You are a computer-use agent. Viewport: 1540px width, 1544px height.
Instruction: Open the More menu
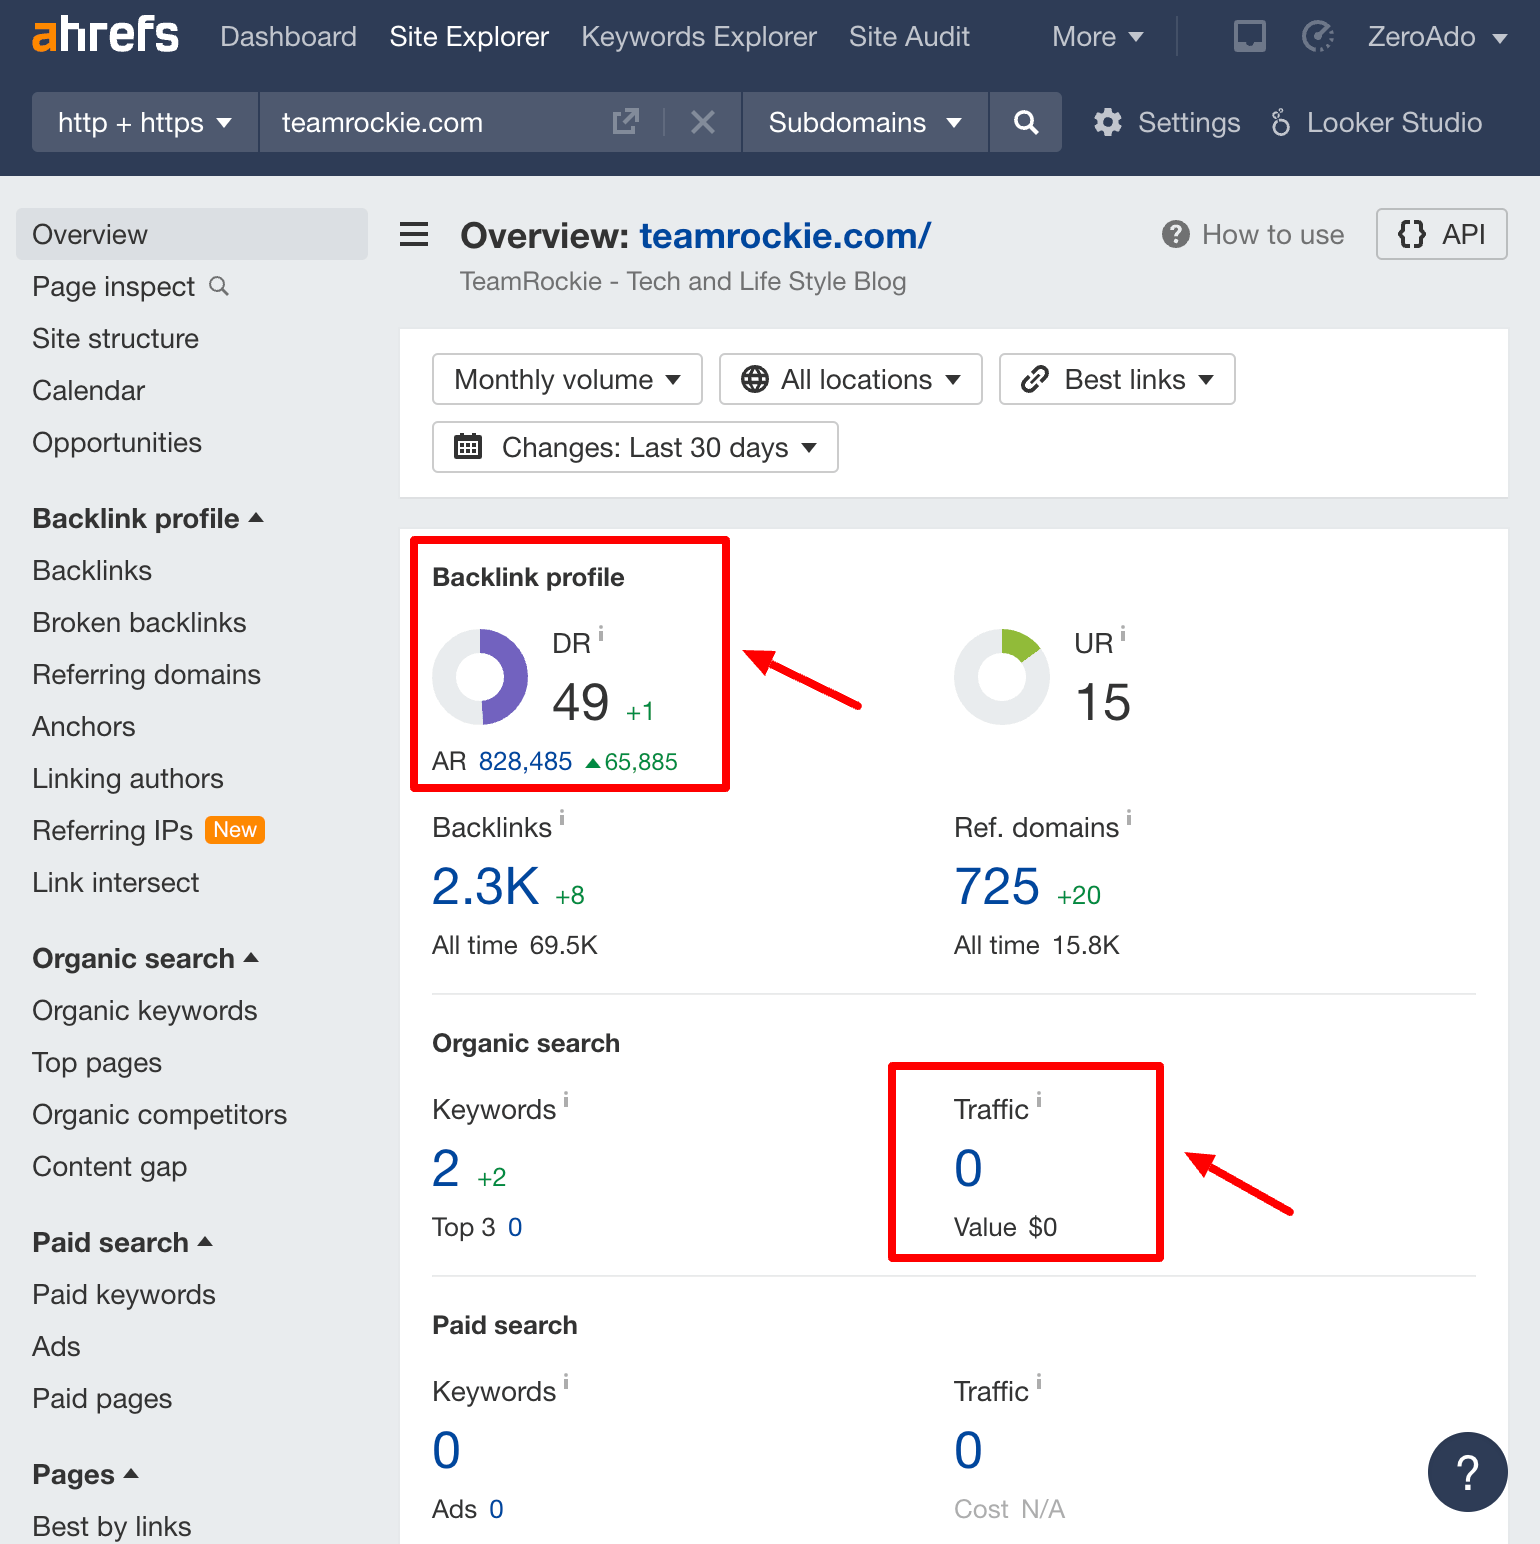click(1097, 37)
